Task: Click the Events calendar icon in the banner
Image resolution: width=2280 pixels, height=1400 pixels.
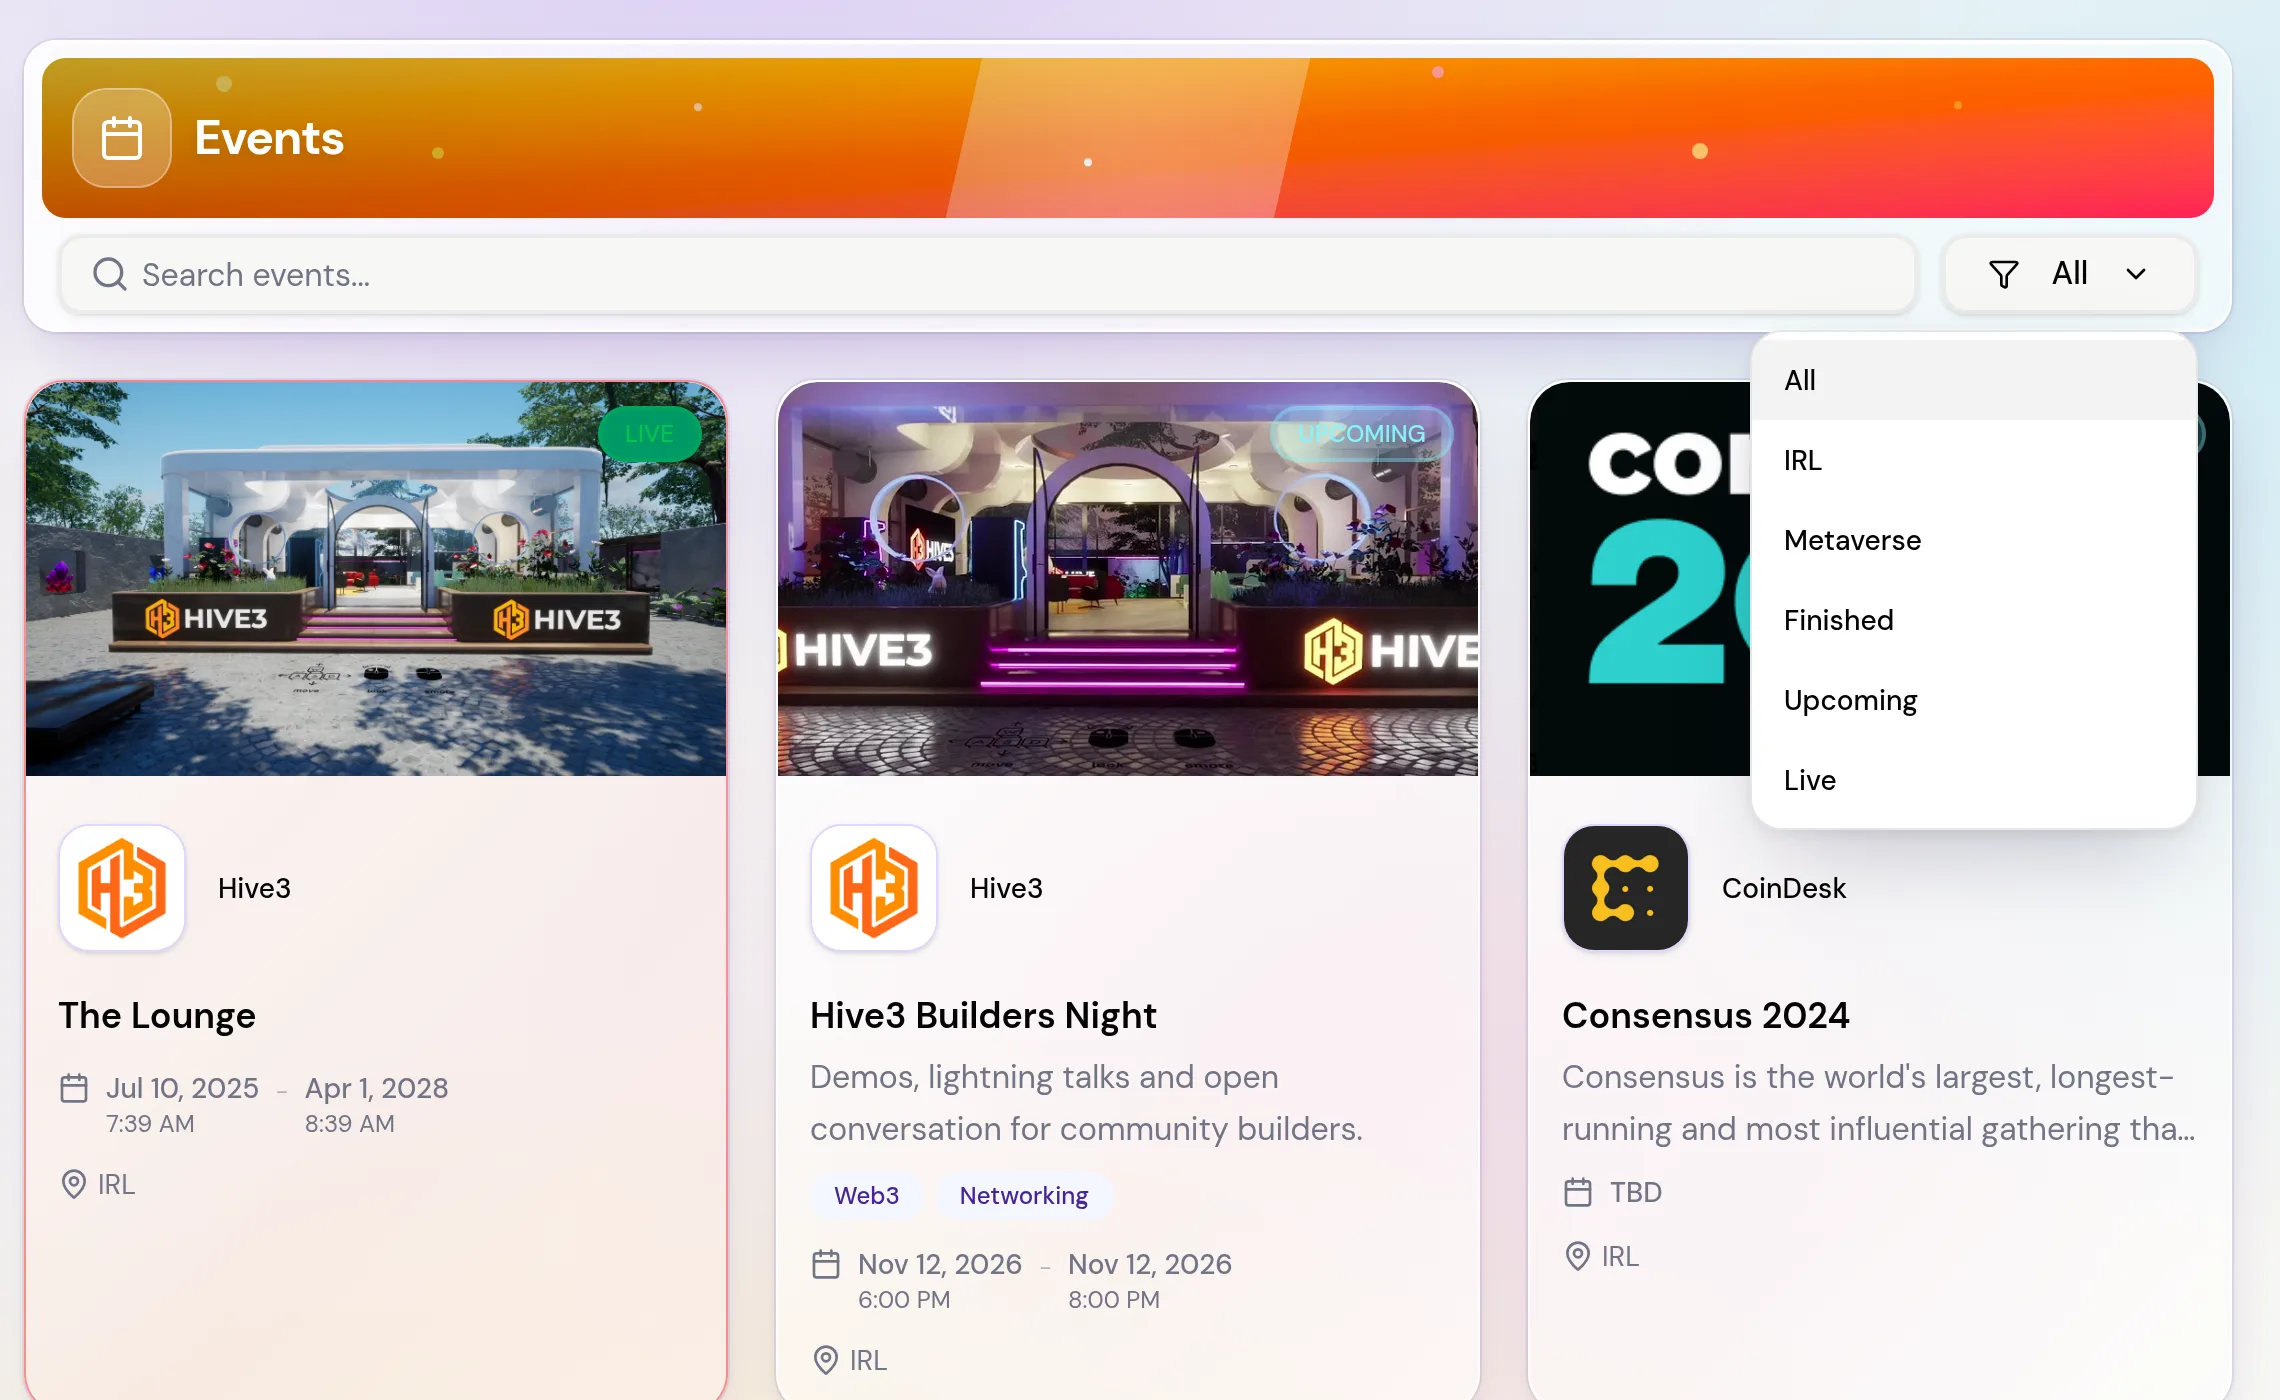Action: pyautogui.click(x=122, y=138)
